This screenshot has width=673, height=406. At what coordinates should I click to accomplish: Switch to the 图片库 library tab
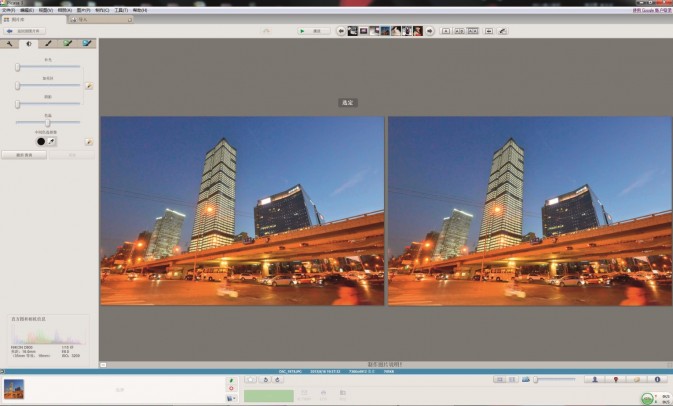(x=33, y=20)
